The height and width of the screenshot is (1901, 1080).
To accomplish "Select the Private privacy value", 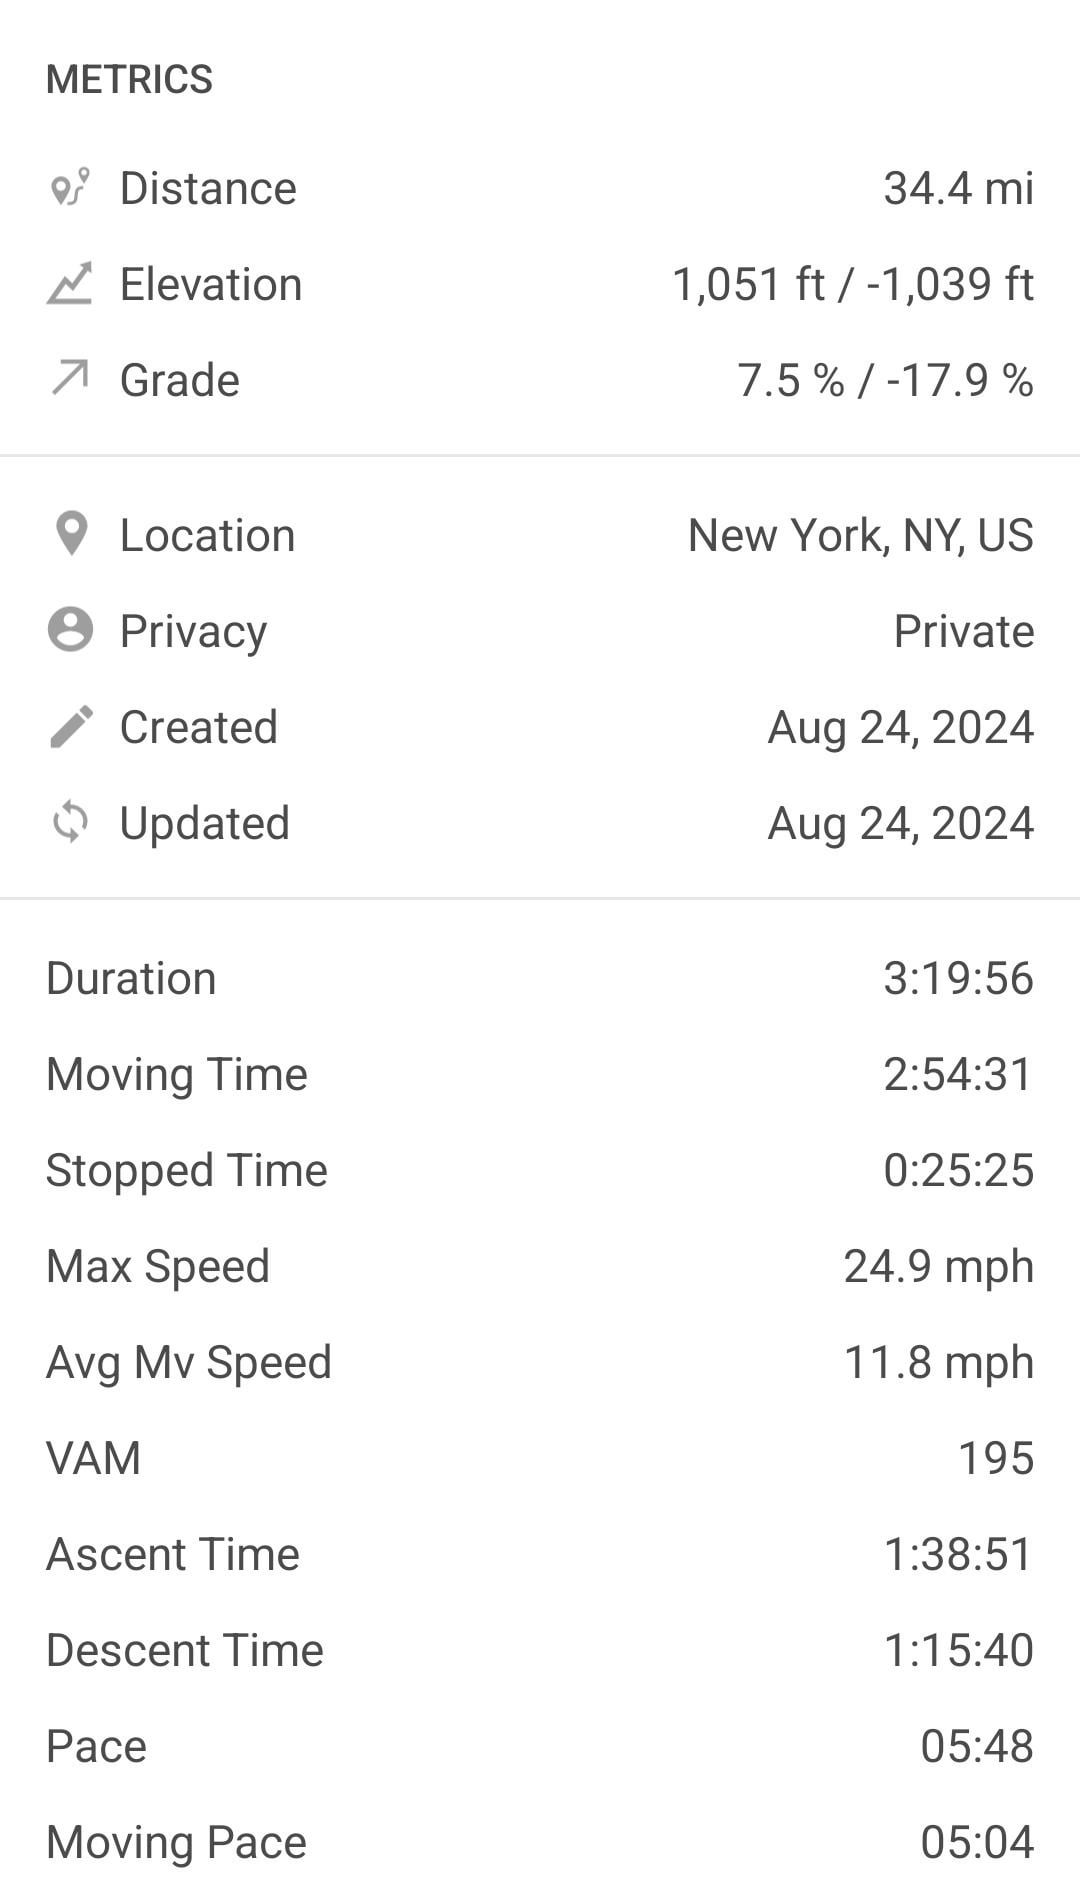I will coord(963,631).
